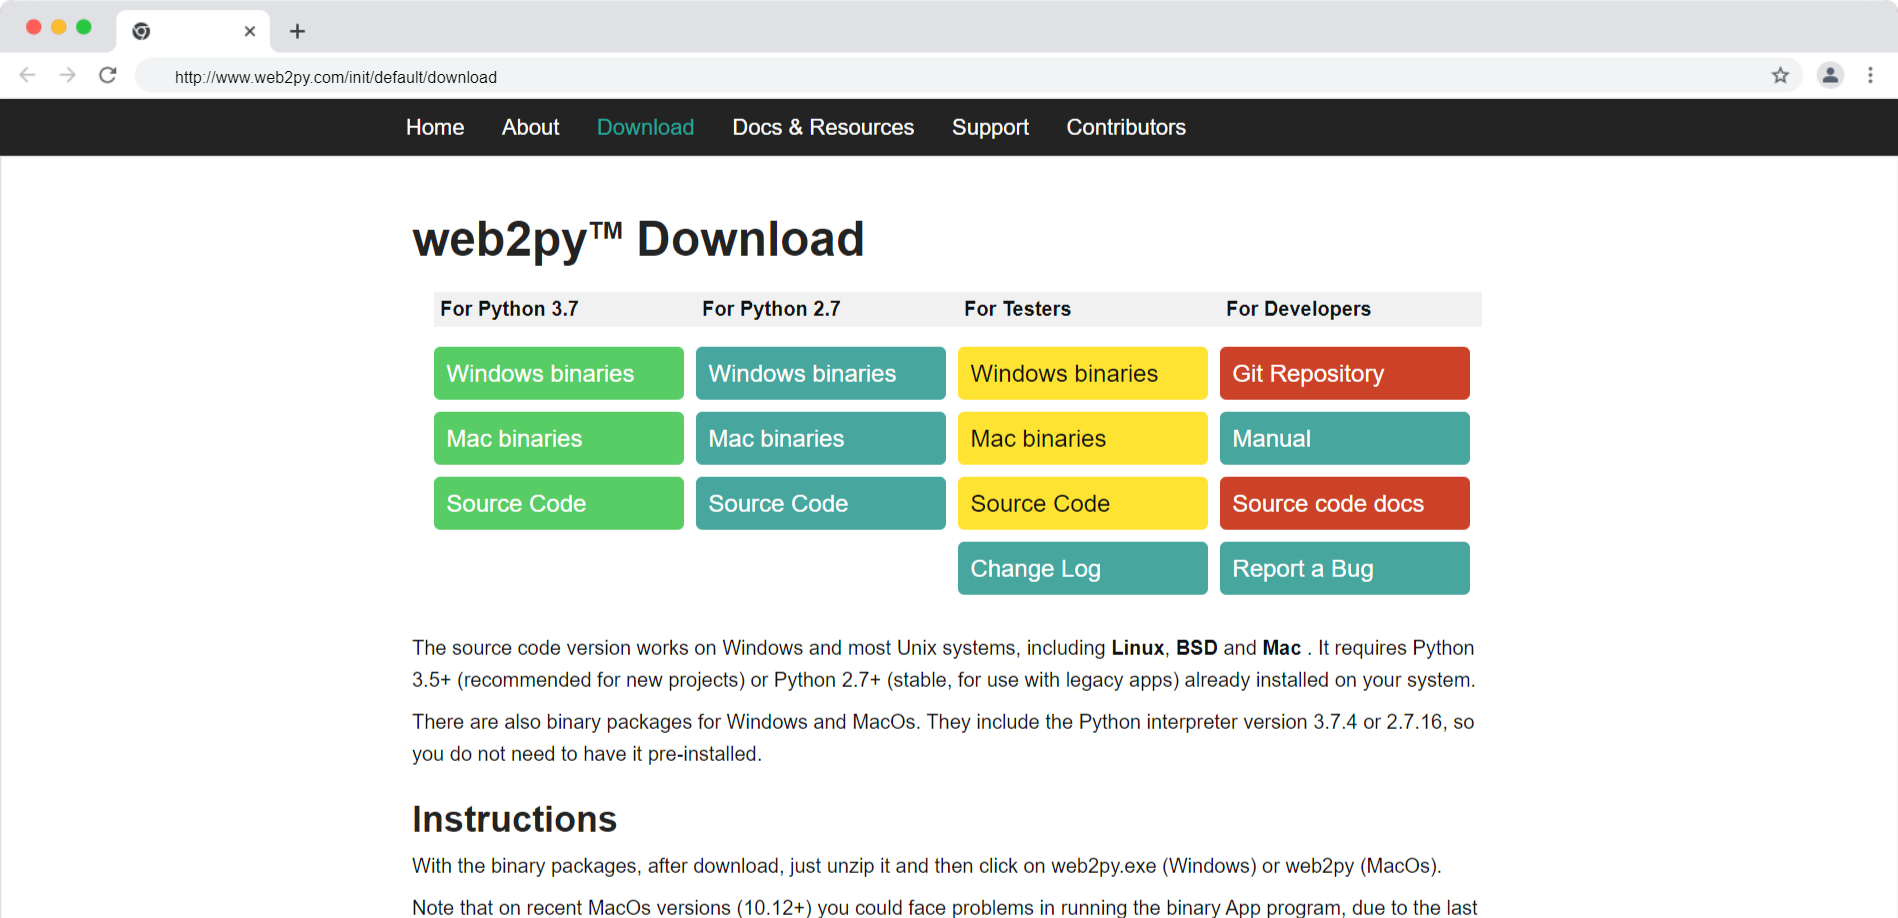Download Python 3.7 Windows binaries
The image size is (1898, 918).
coord(559,373)
